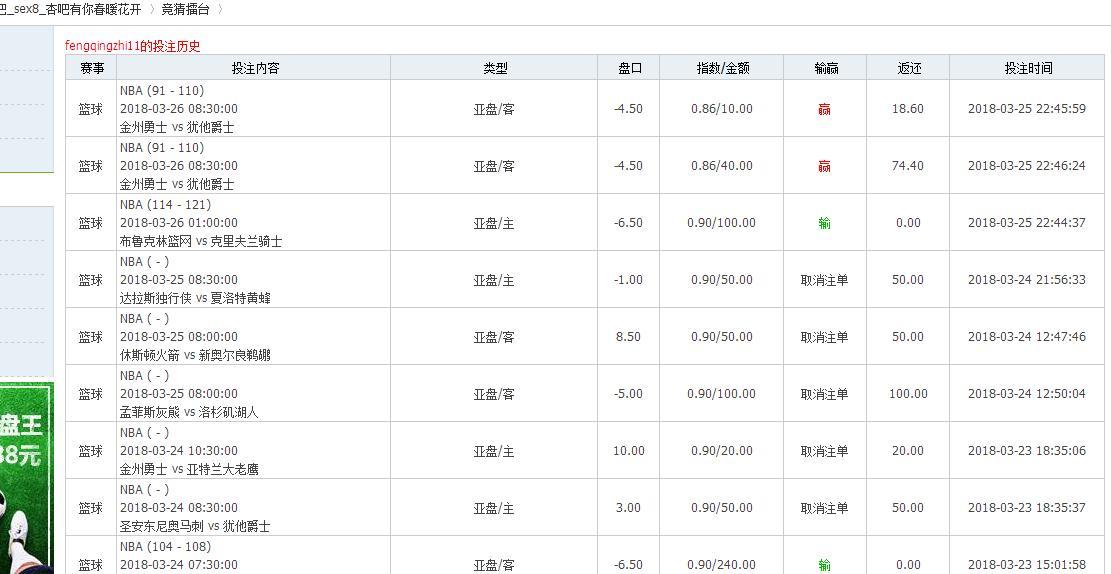This screenshot has height=574, width=1111.
Task: Click the -5.00 handicap value
Action: (x=628, y=393)
